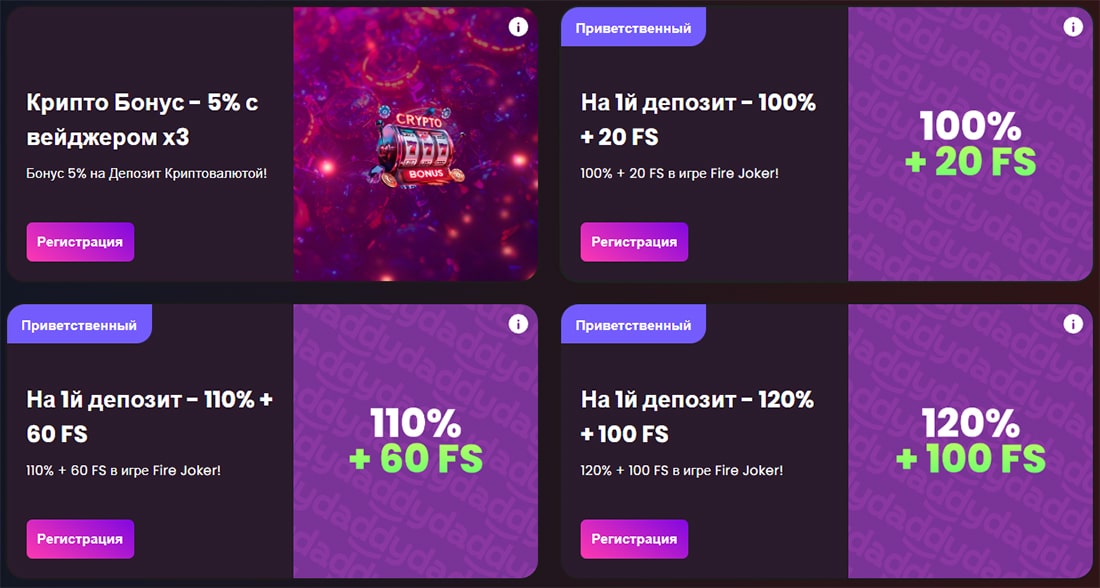
Task: View info icon on 120% + 100 FS card
Action: click(x=1073, y=323)
